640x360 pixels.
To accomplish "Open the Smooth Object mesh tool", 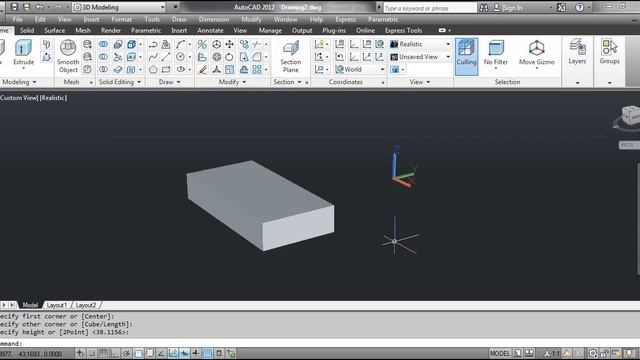I will tap(68, 56).
